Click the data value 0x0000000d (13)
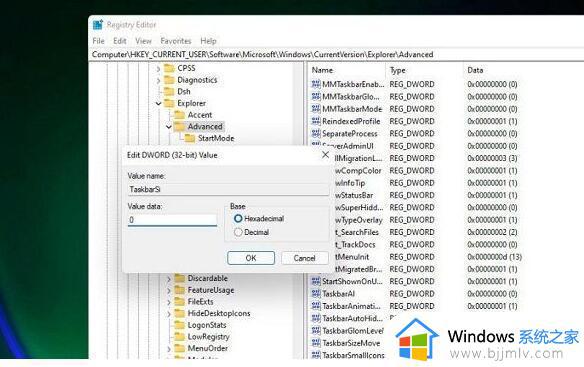The image size is (584, 367). tap(494, 257)
